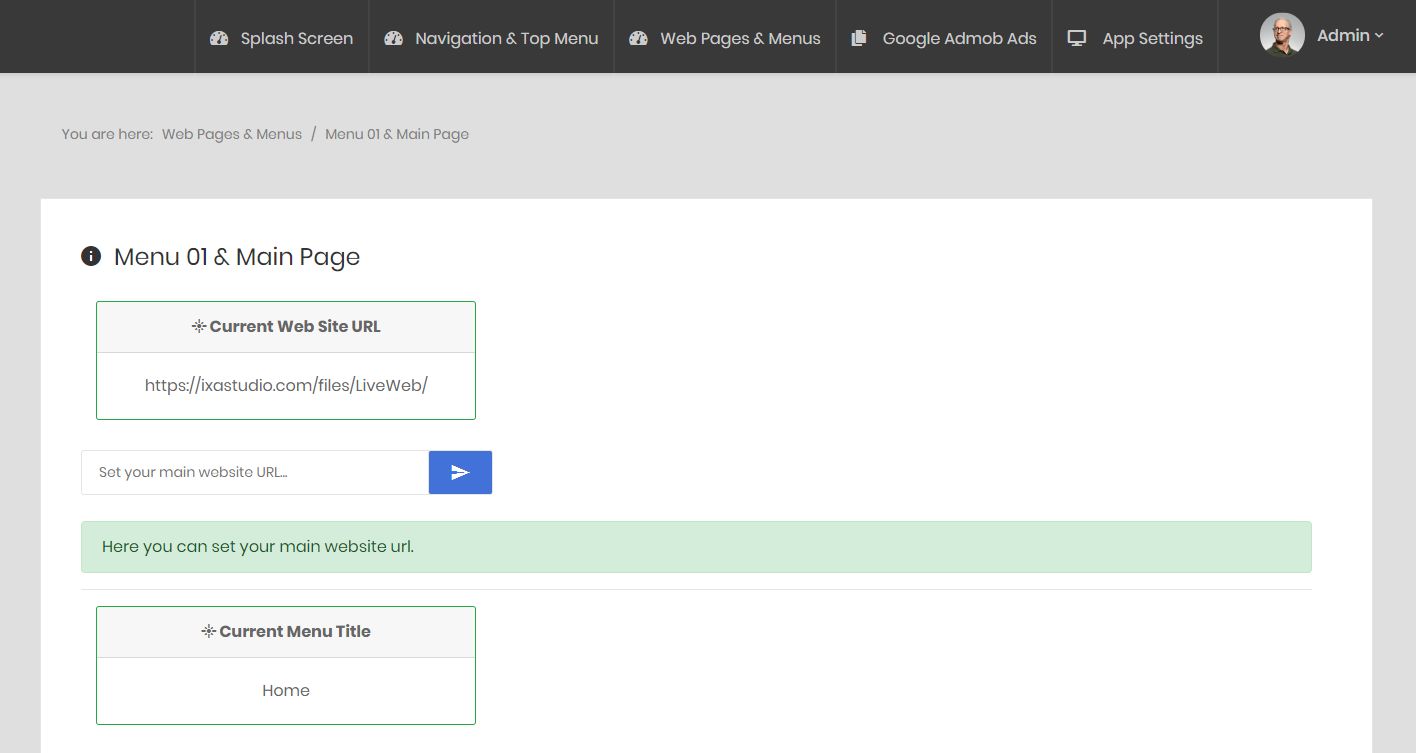Click the Home menu title value
1416x753 pixels.
(286, 690)
